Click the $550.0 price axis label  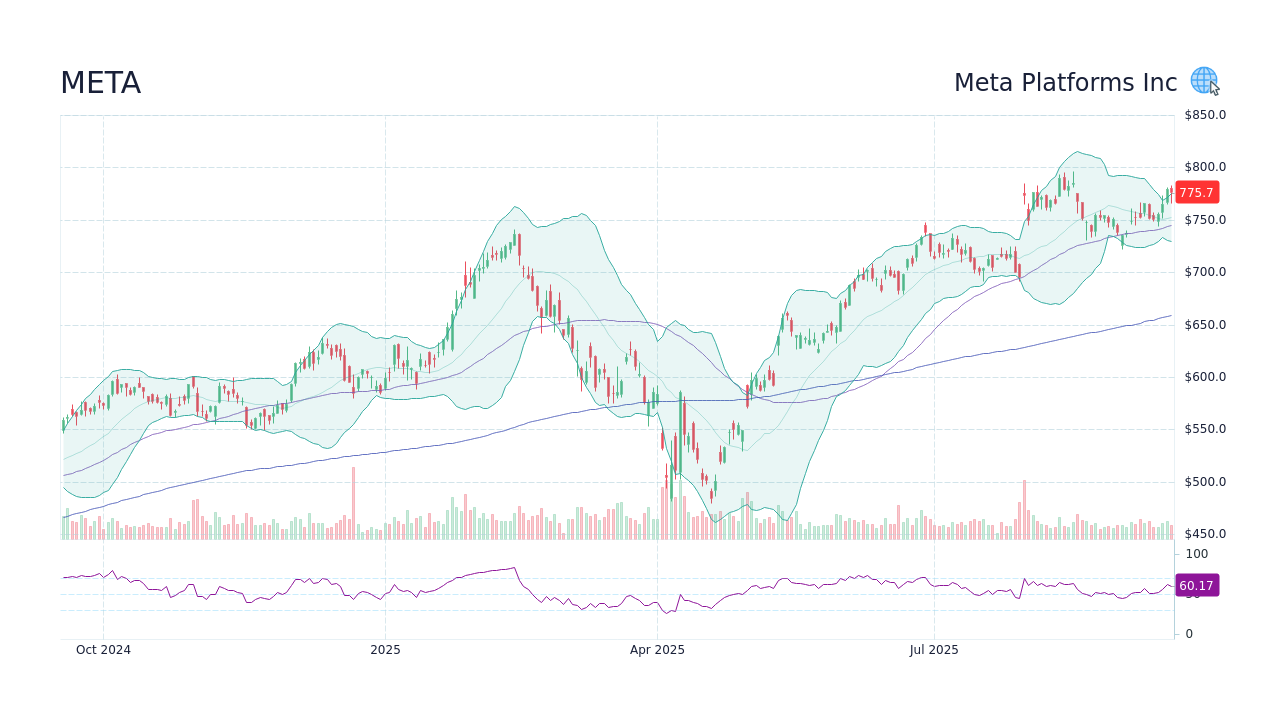click(x=1205, y=429)
